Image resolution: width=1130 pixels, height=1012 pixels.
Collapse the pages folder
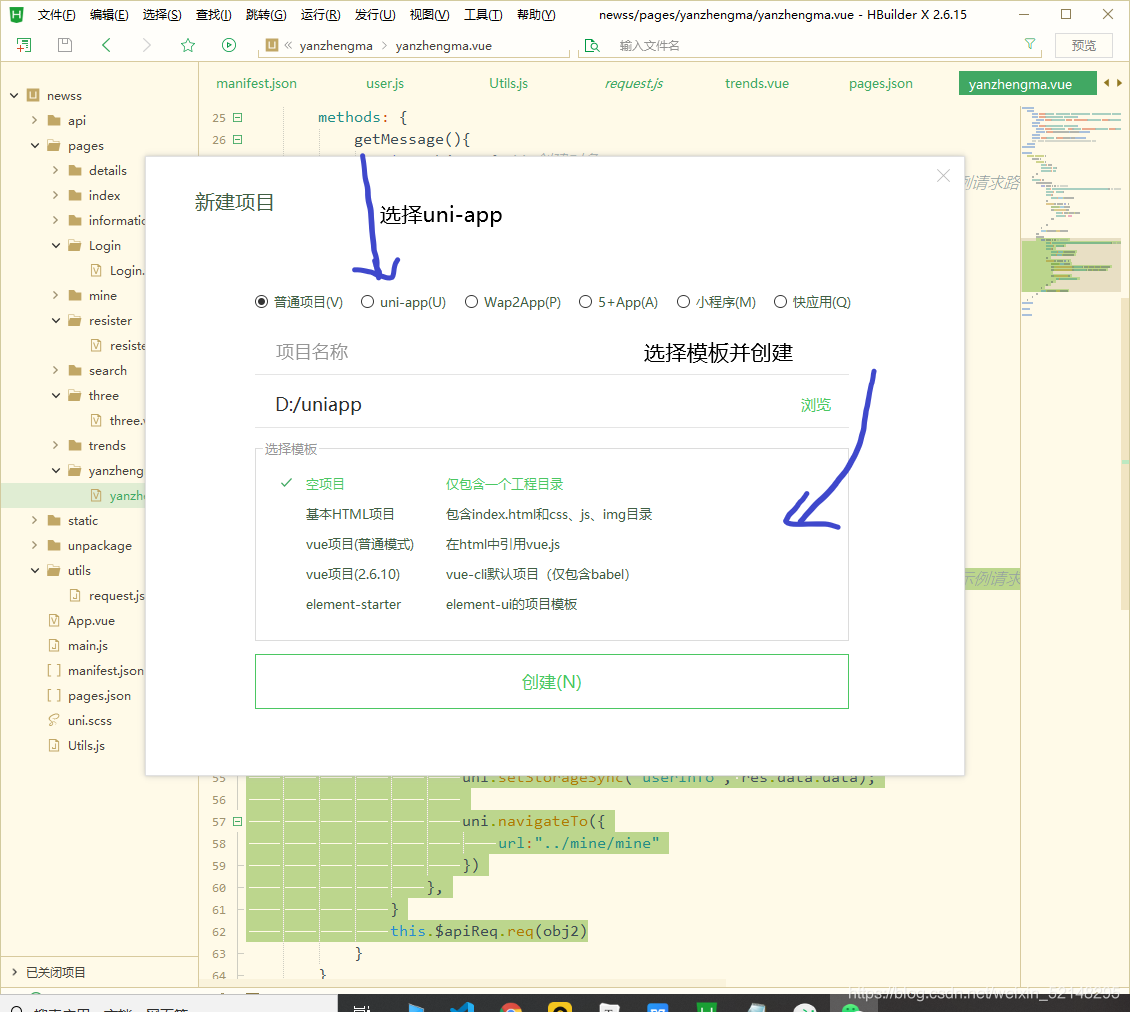(x=35, y=146)
